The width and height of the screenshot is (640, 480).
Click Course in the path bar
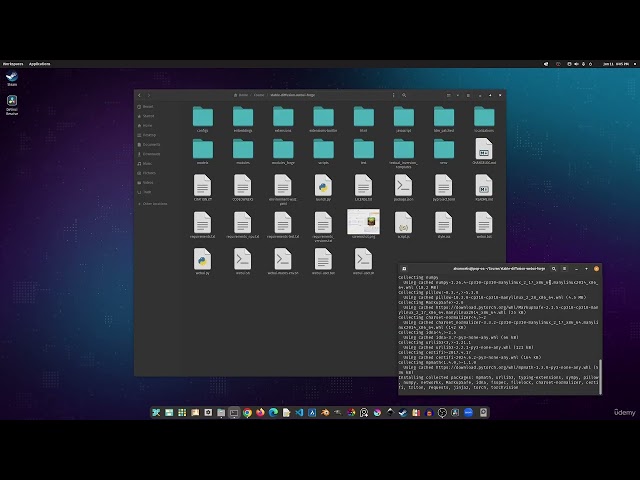click(x=259, y=95)
